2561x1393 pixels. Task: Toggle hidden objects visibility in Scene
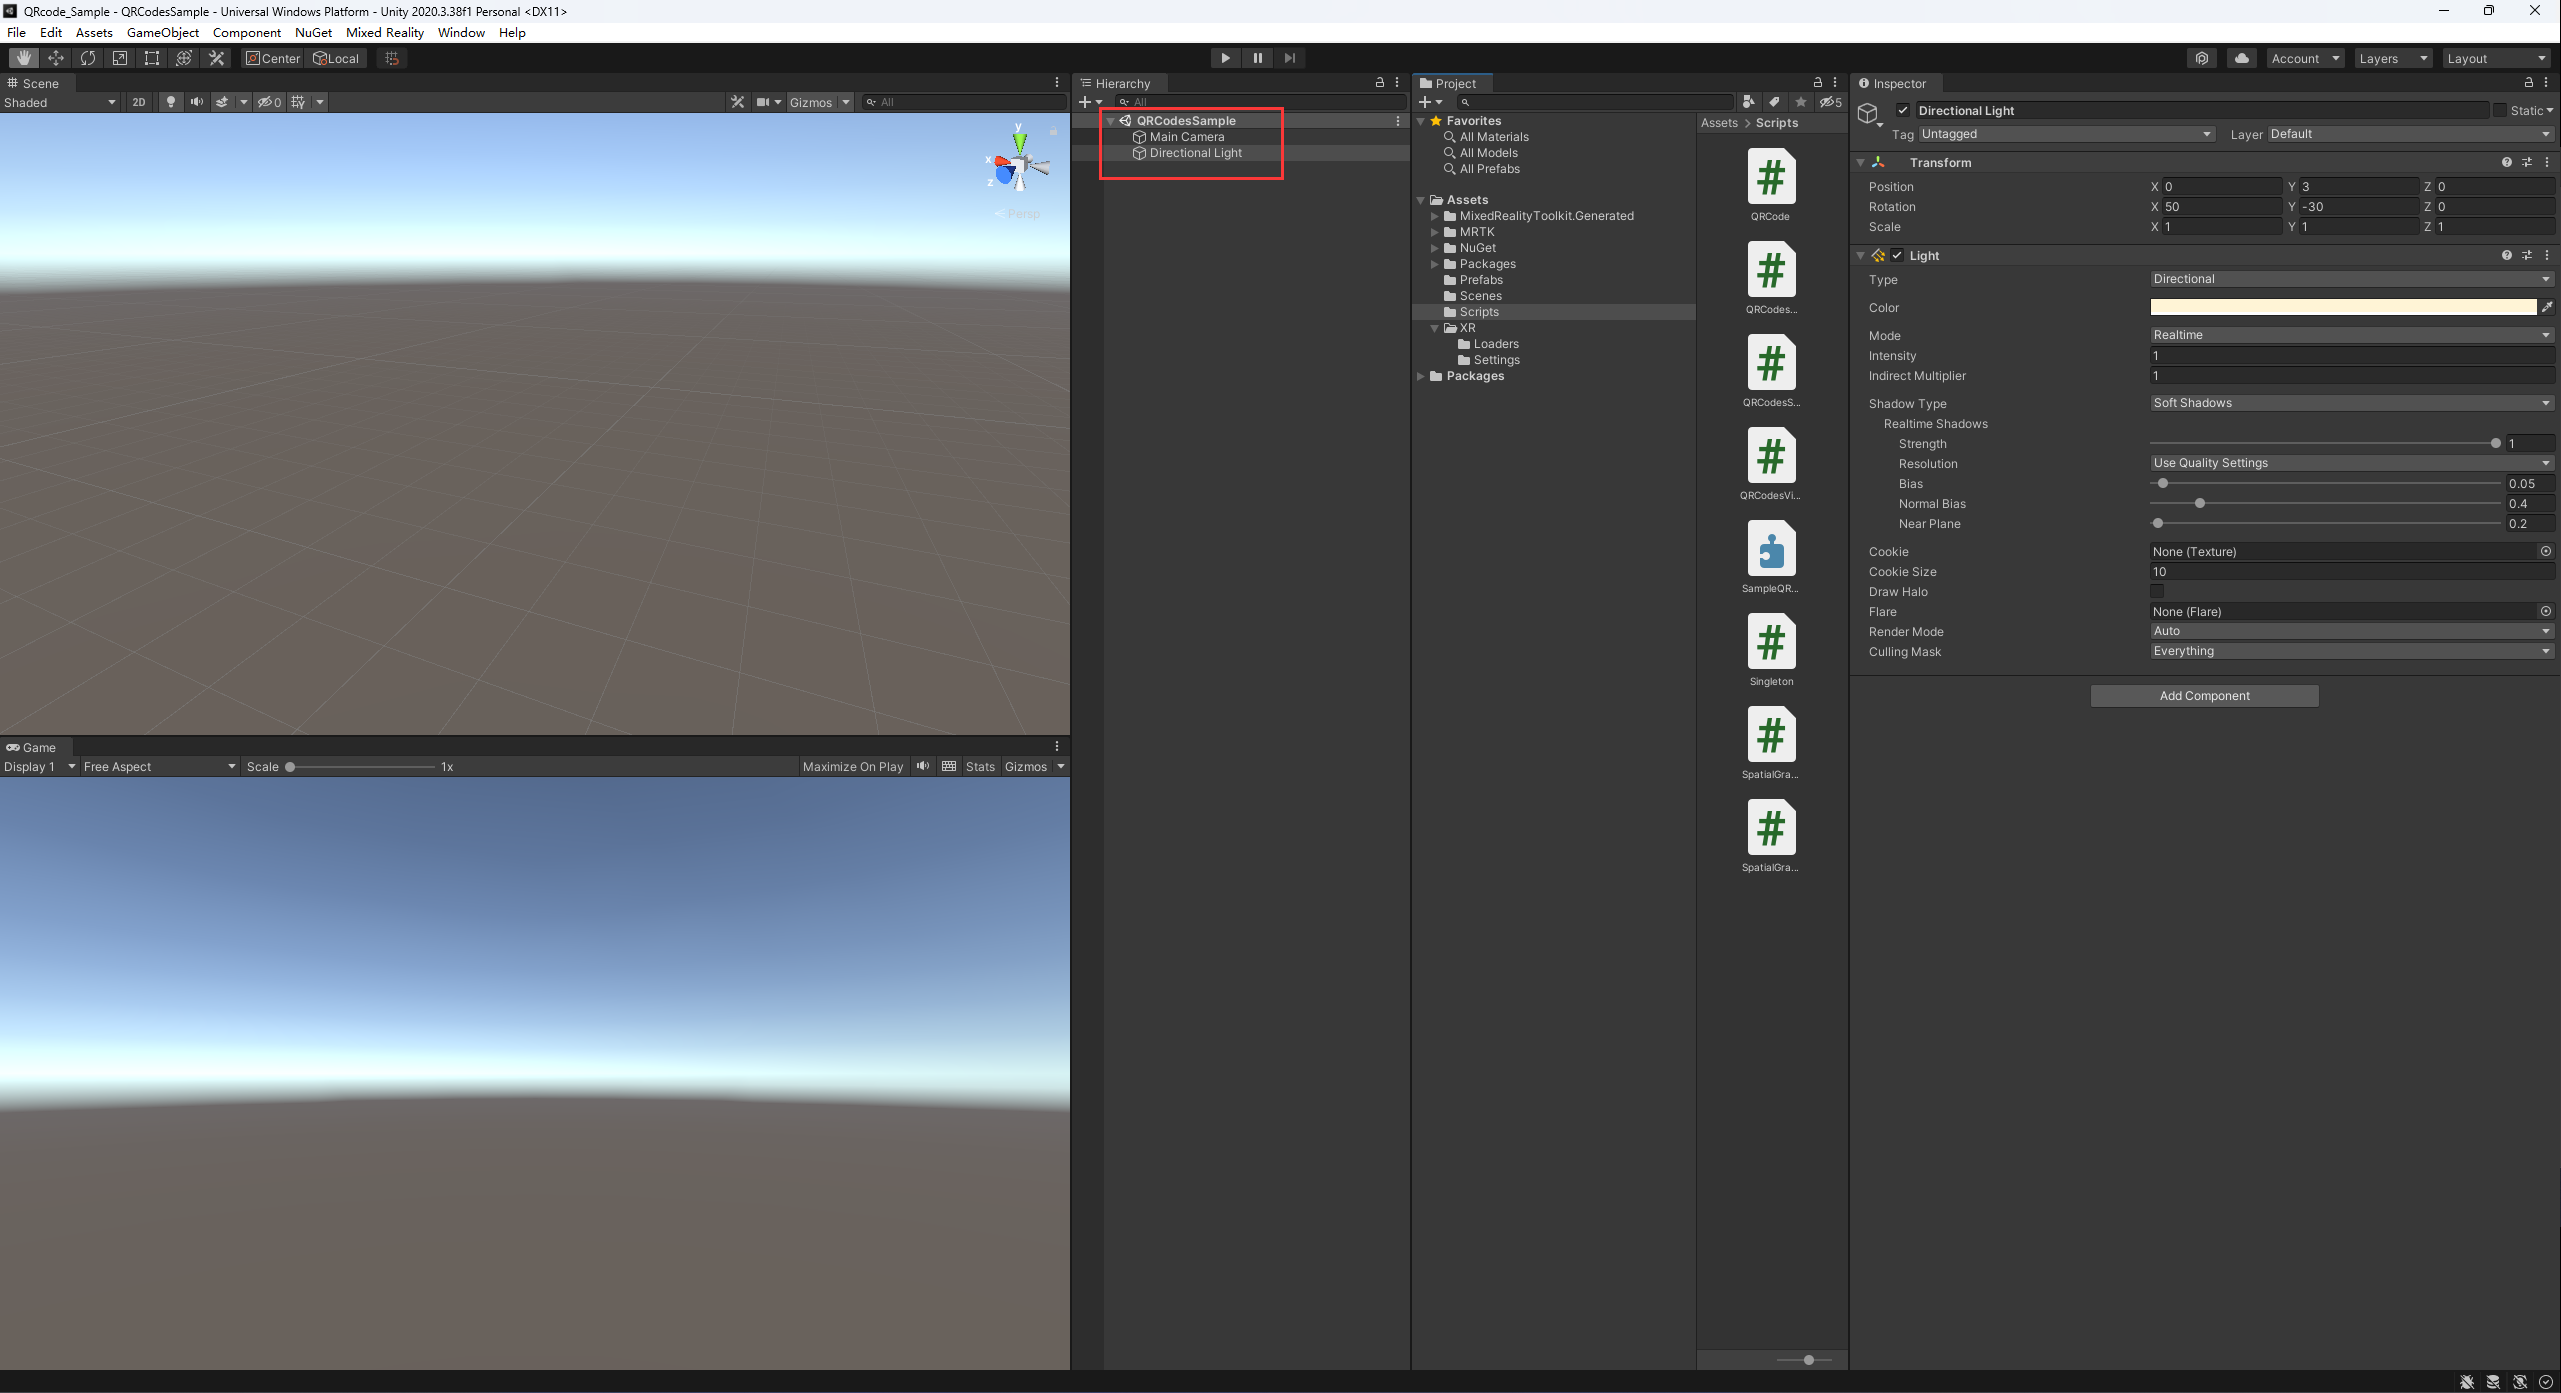[269, 102]
